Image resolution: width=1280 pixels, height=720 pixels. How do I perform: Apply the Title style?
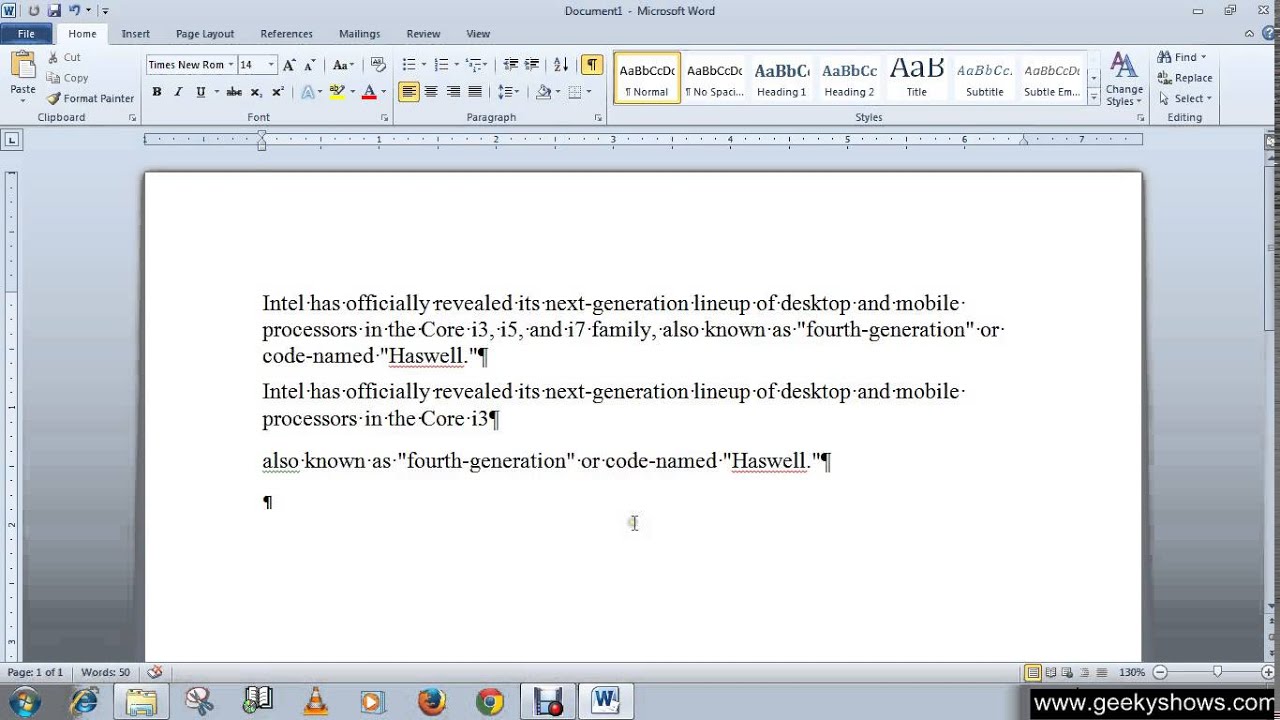(x=917, y=79)
